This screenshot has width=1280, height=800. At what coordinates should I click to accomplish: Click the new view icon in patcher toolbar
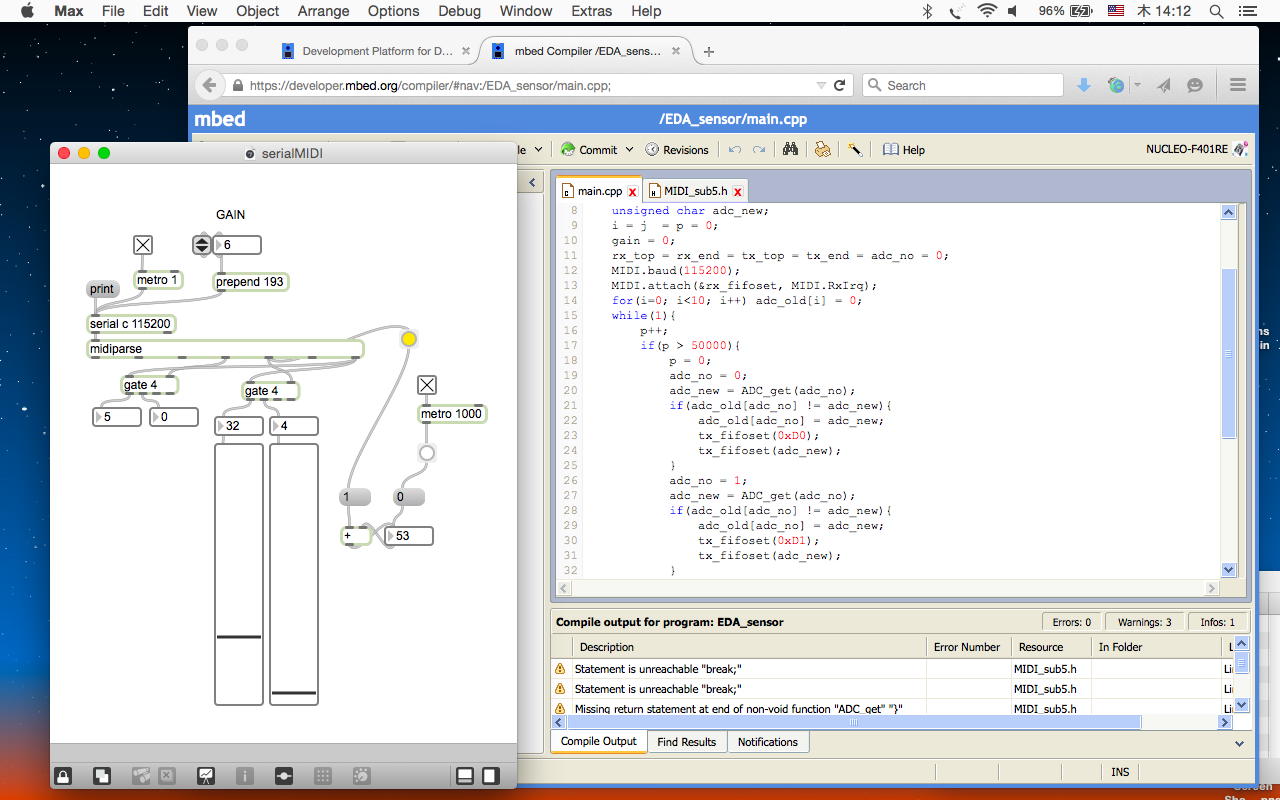click(x=102, y=775)
